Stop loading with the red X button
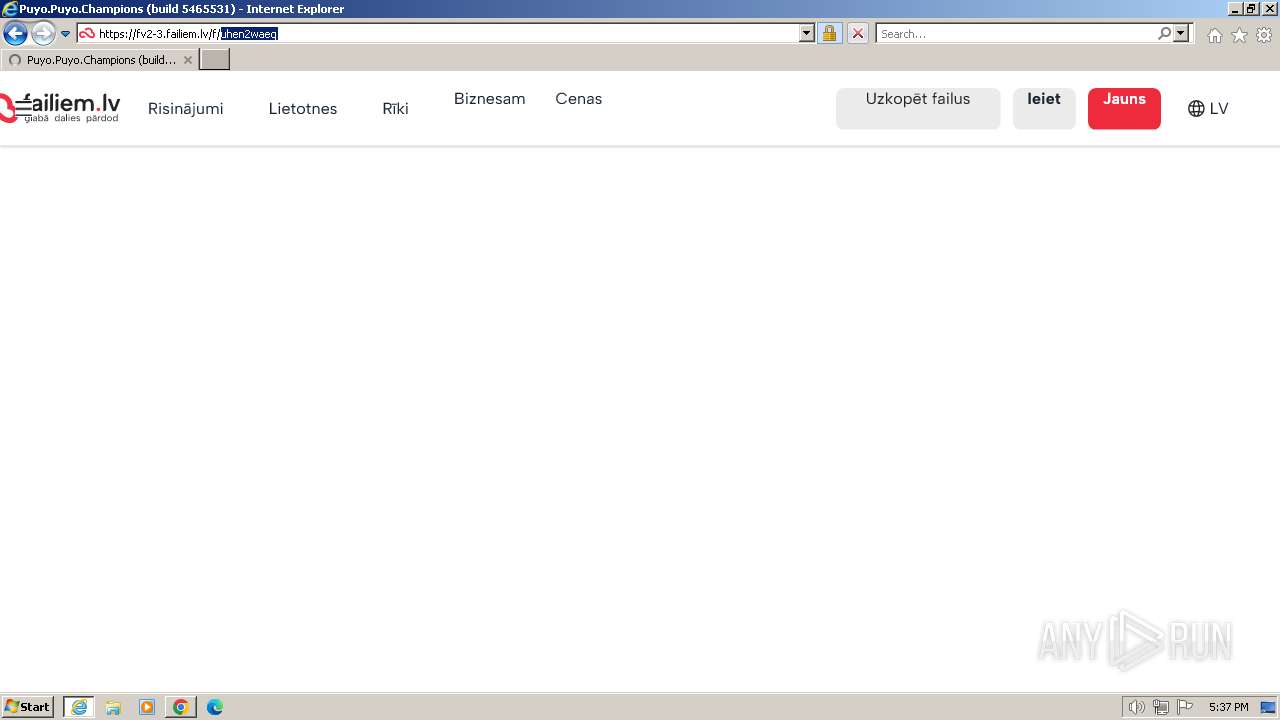This screenshot has height=720, width=1280. click(x=858, y=34)
